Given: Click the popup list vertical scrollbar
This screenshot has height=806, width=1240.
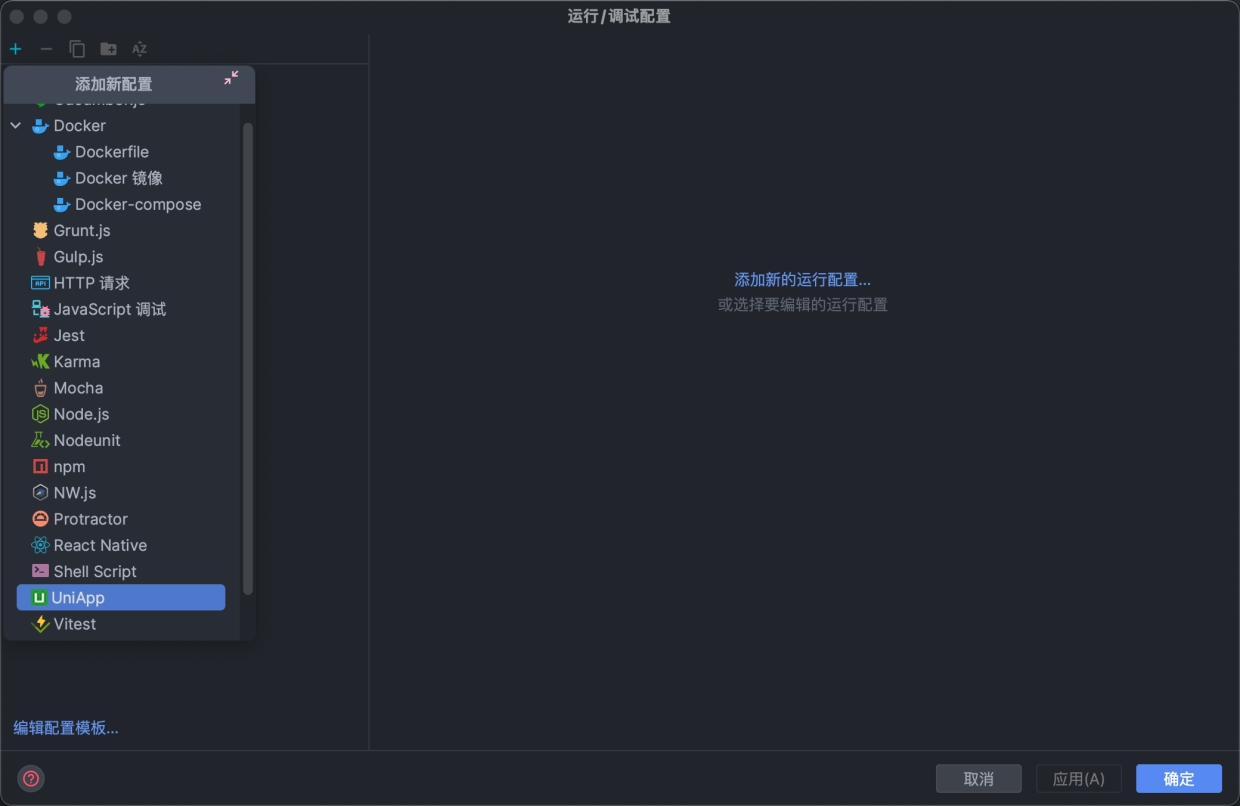Looking at the screenshot, I should click(248, 358).
